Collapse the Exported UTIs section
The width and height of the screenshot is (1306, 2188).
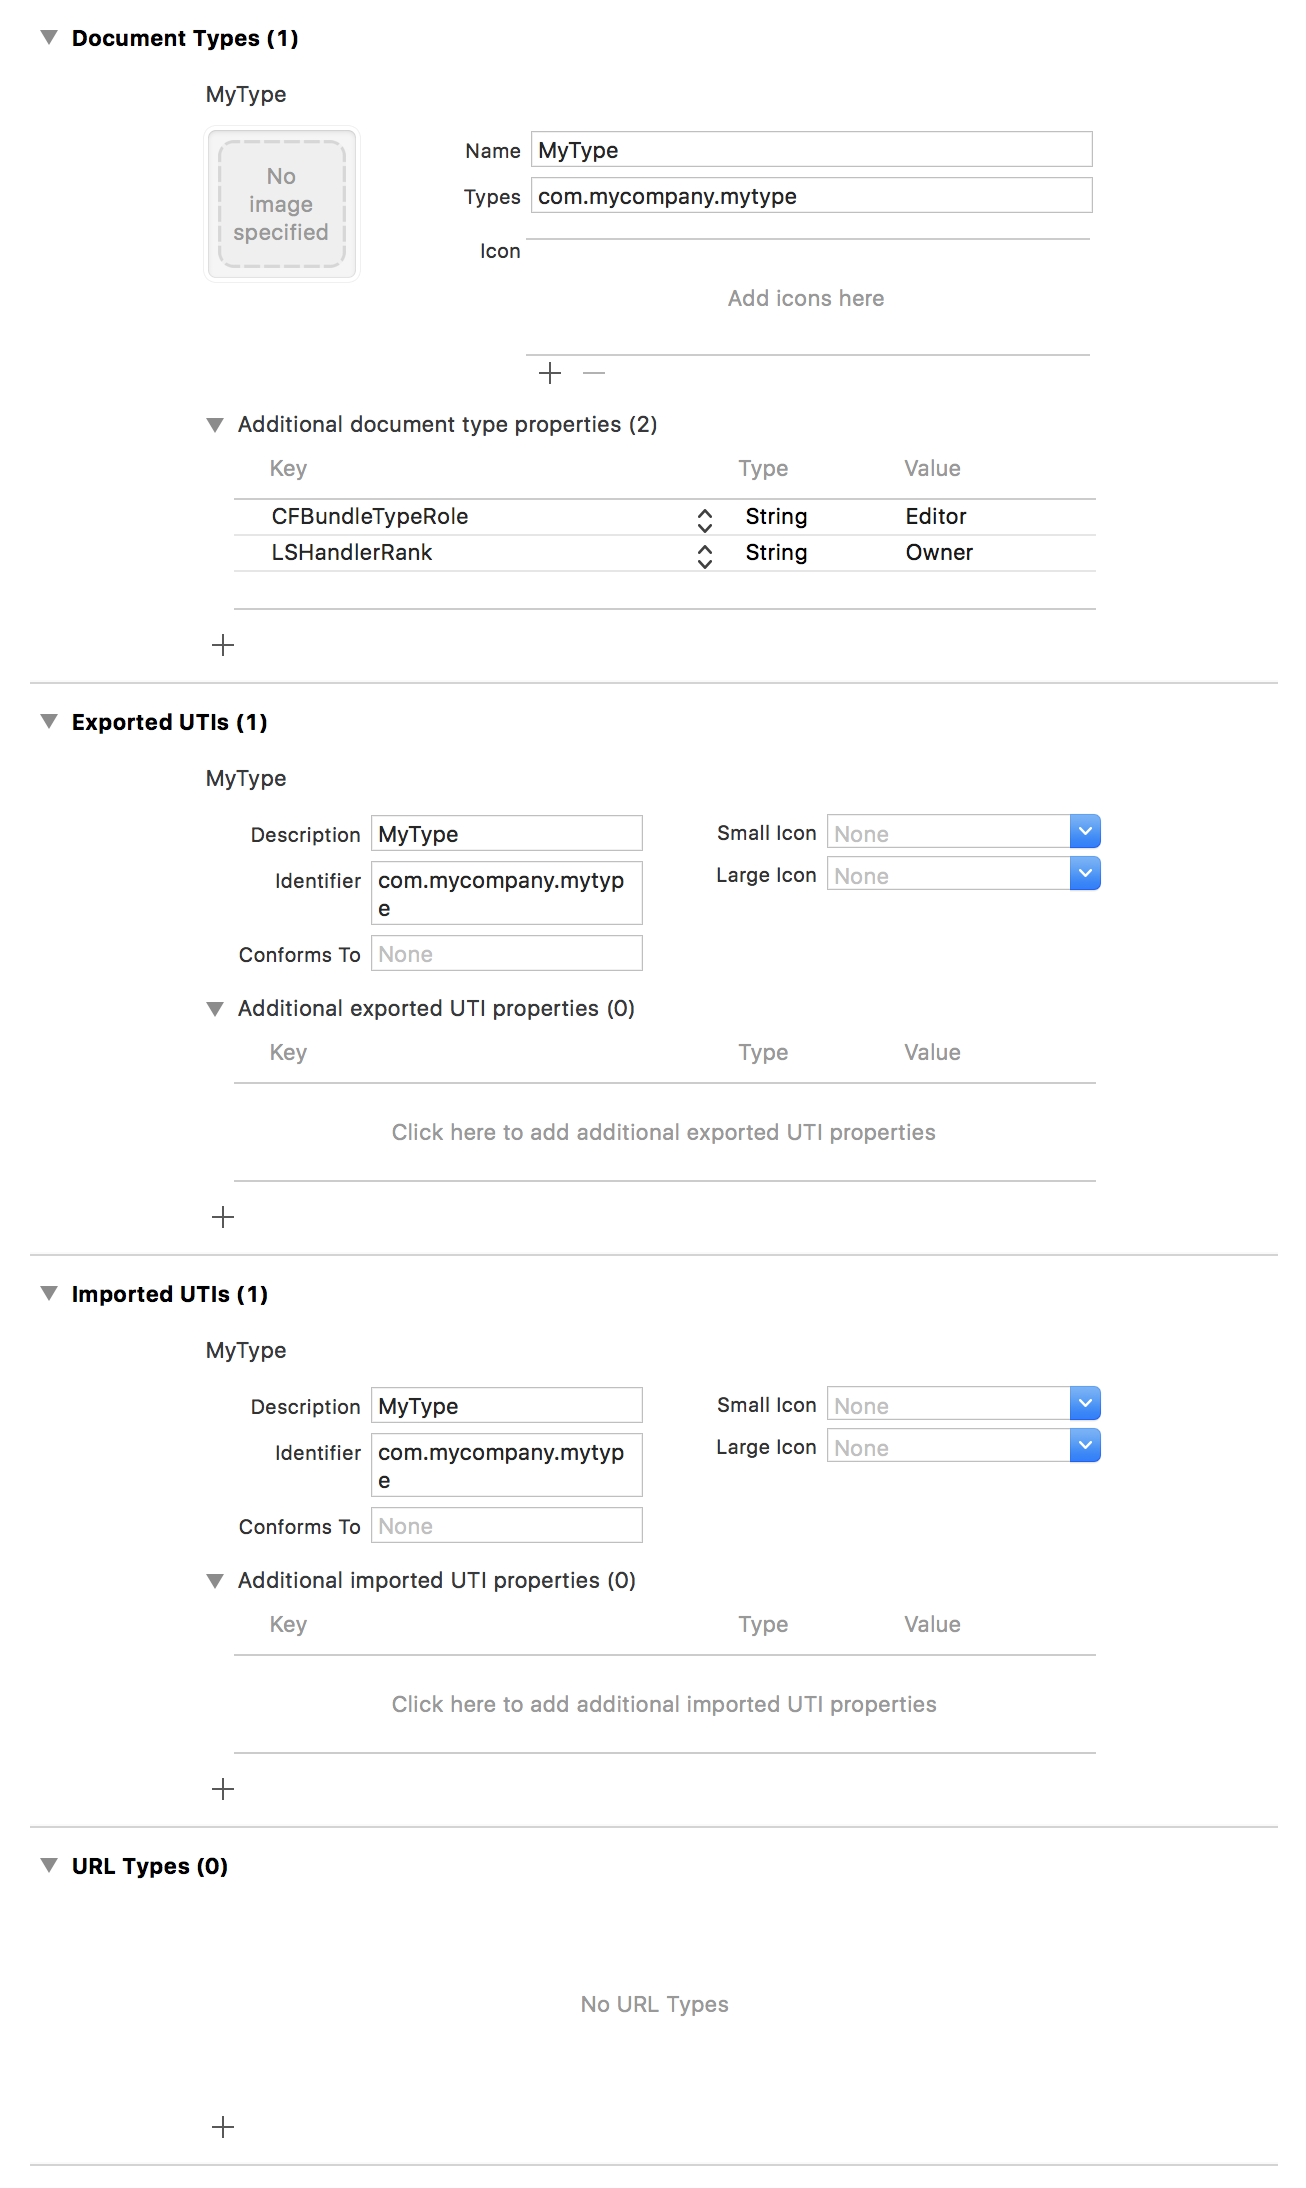pos(49,722)
